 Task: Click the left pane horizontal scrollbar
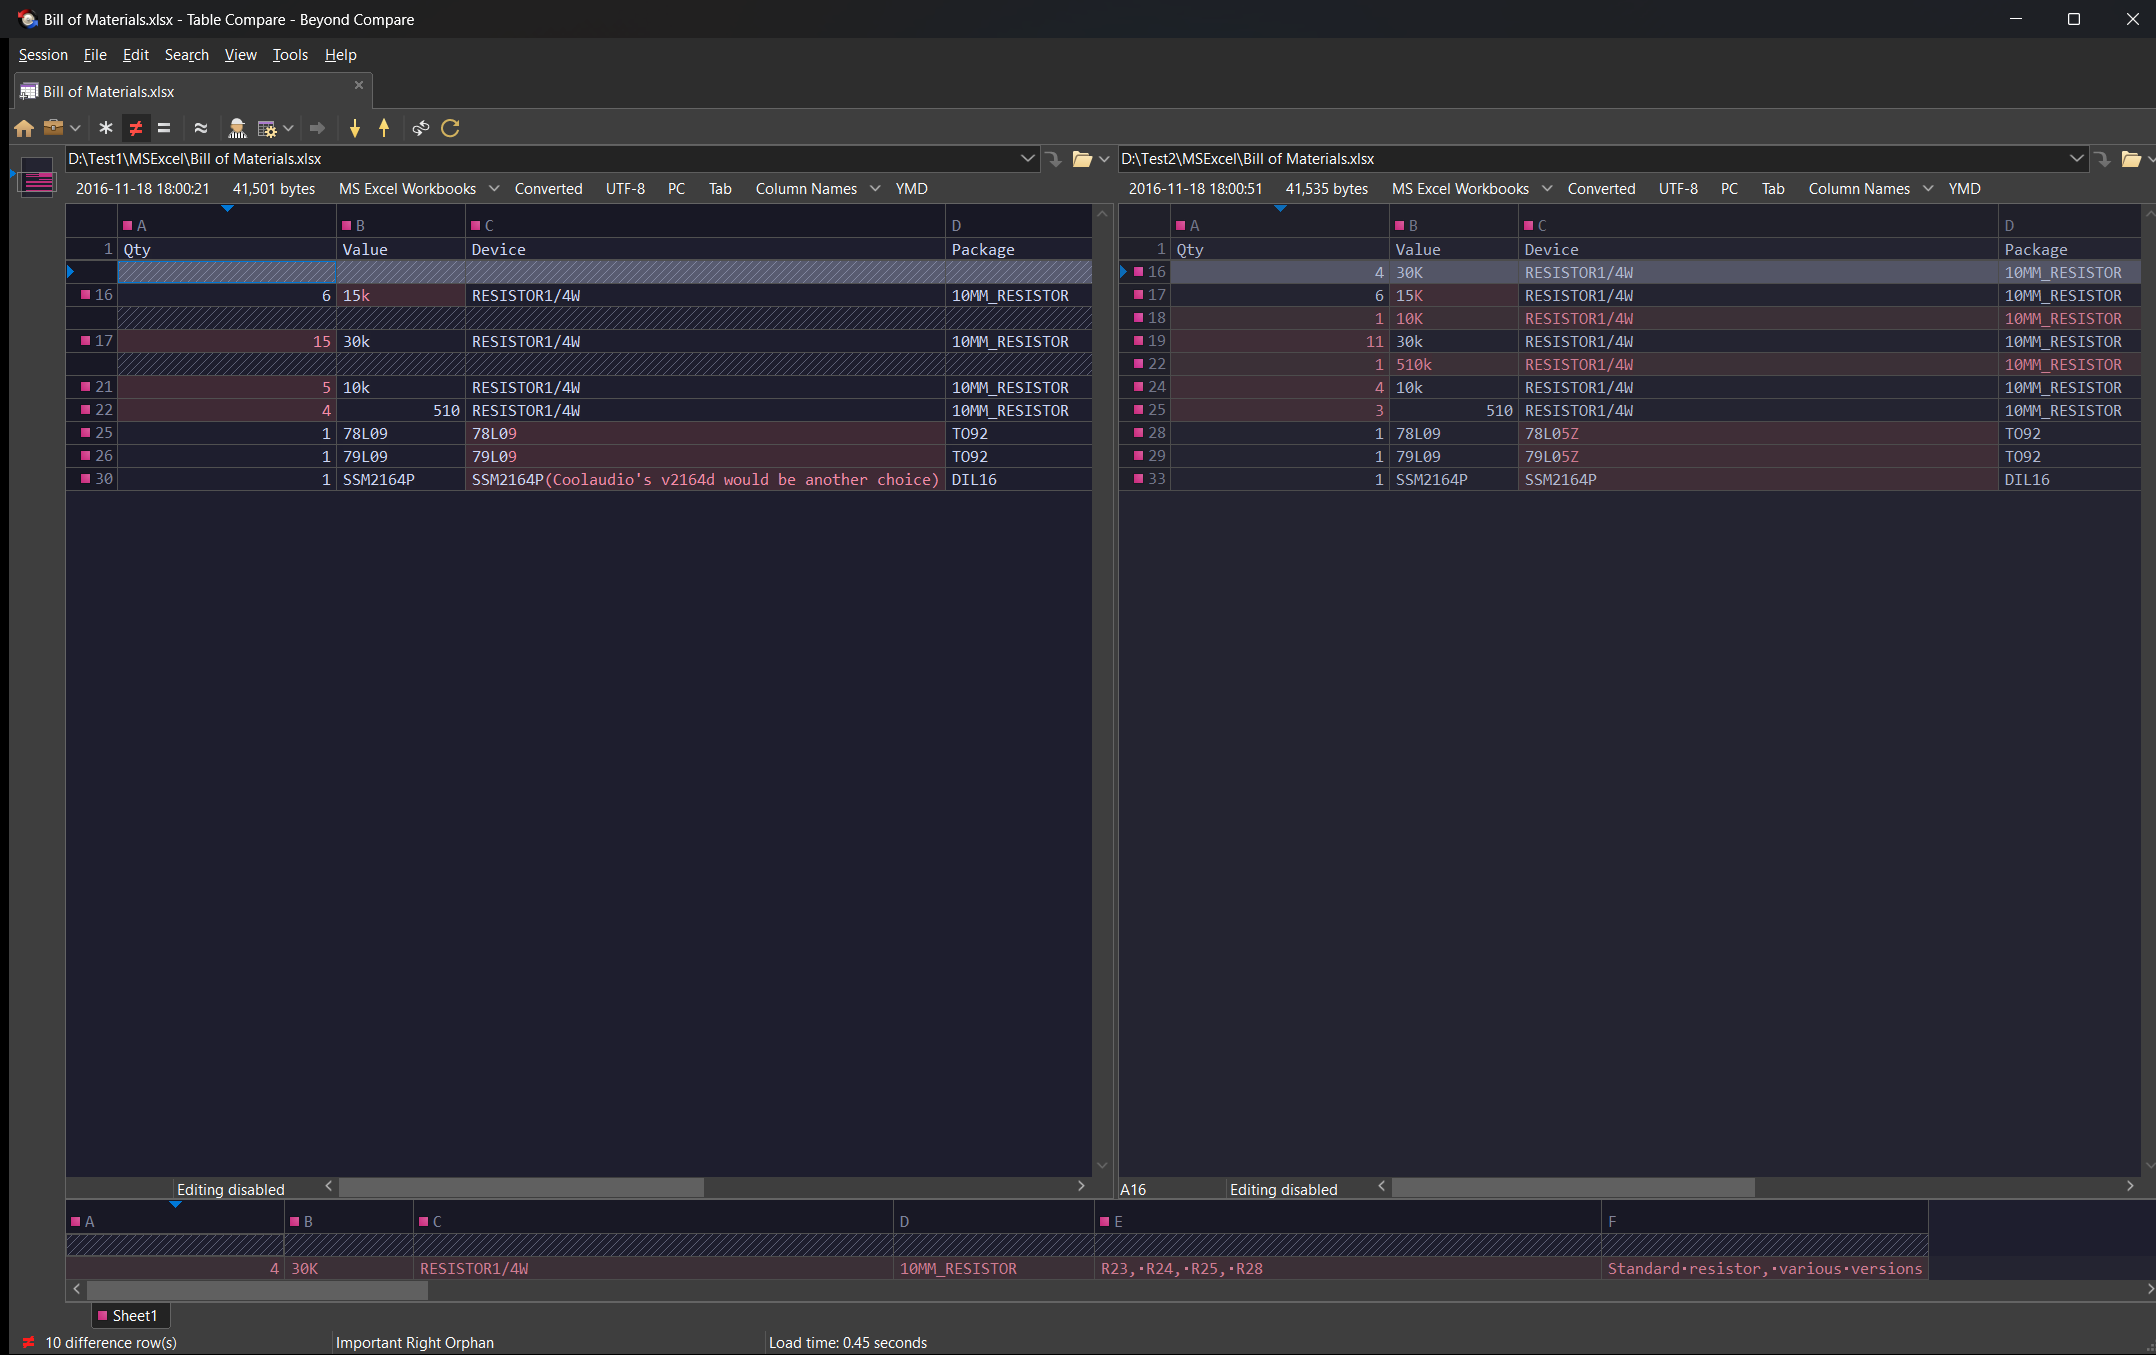tap(521, 1187)
